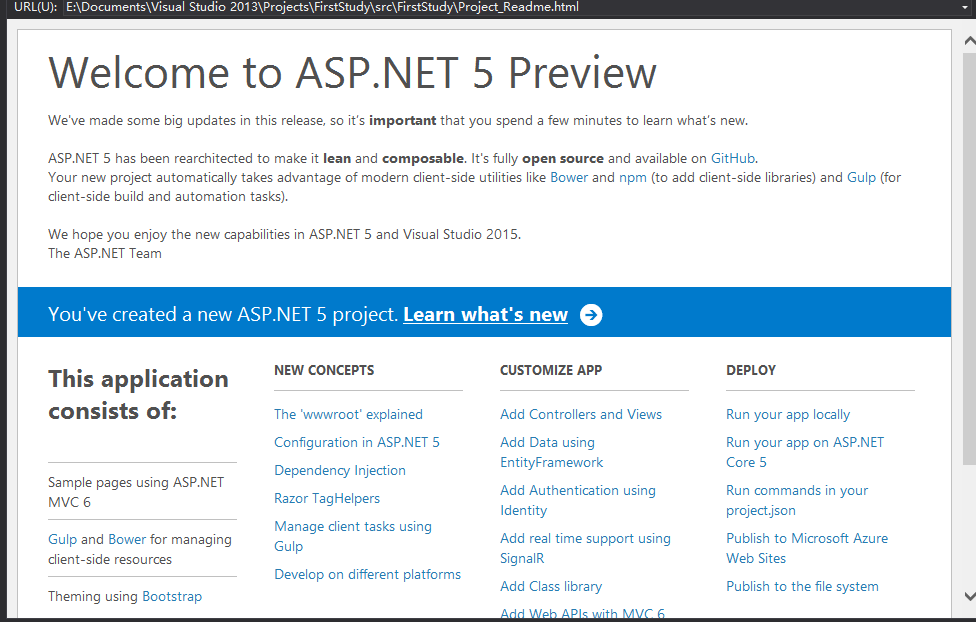The height and width of the screenshot is (622, 976).
Task: Click 'Sample pages using ASP.NET MVC 6' text
Action: point(136,492)
